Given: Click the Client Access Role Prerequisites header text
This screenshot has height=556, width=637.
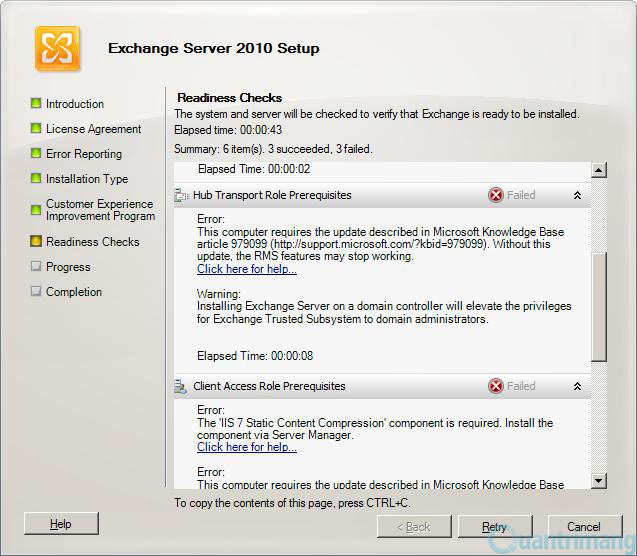Looking at the screenshot, I should click(x=269, y=386).
